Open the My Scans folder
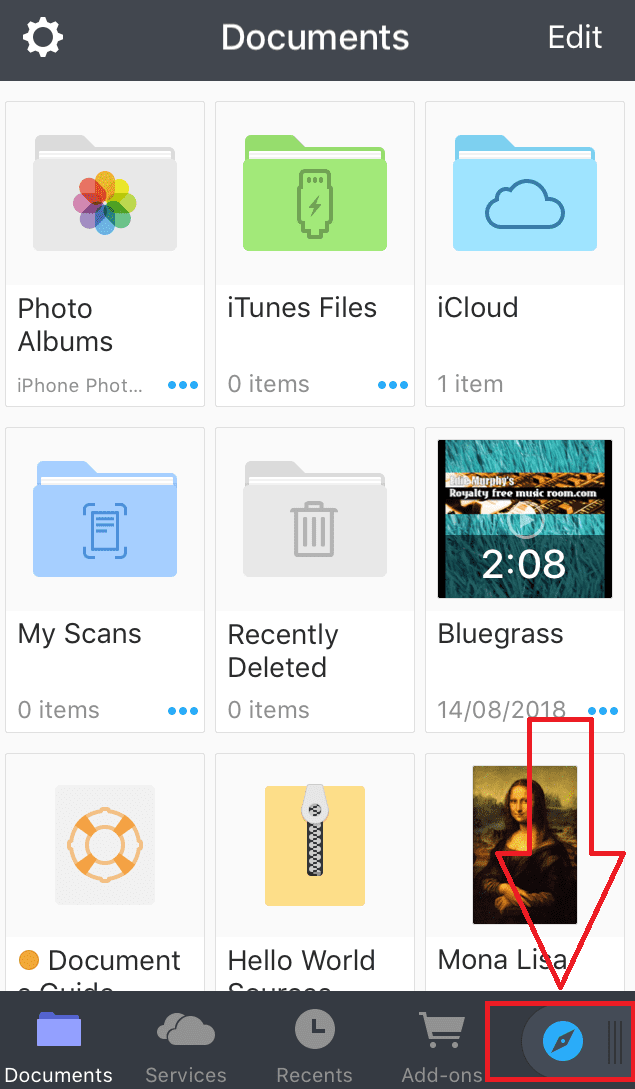Viewport: 635px width, 1089px height. (105, 520)
